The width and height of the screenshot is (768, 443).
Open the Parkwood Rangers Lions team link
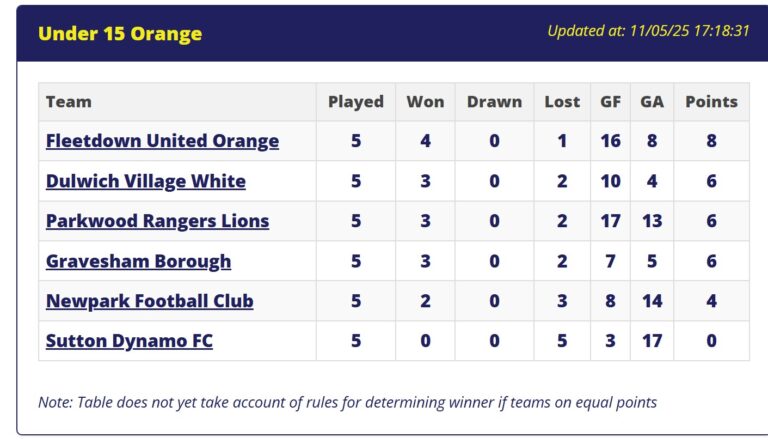pyautogui.click(x=157, y=221)
